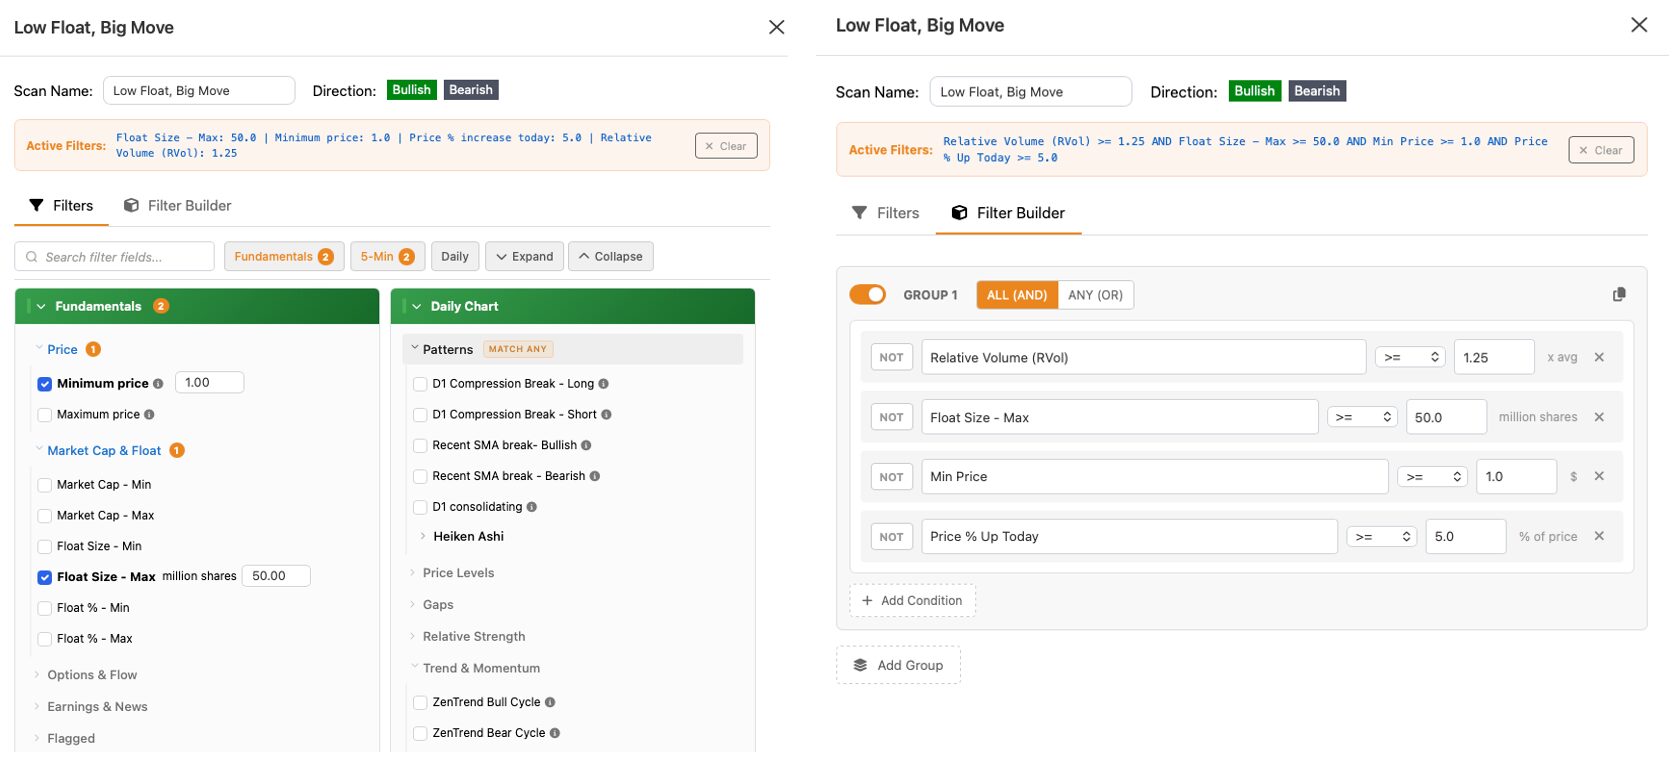
Task: Click info icon for D1 Compression Break - Long
Action: [x=603, y=384]
